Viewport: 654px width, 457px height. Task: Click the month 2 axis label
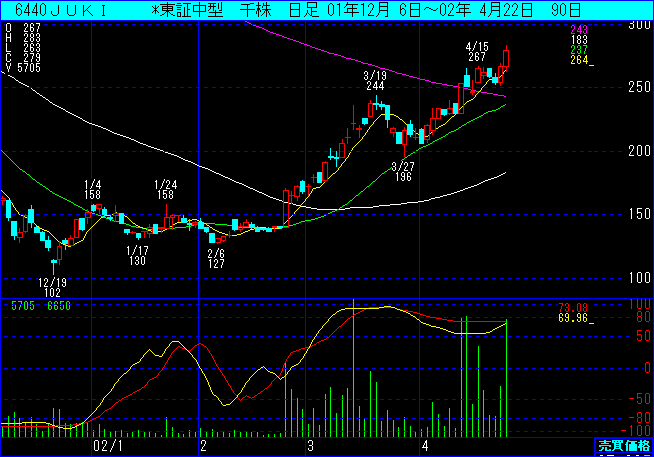[x=203, y=446]
